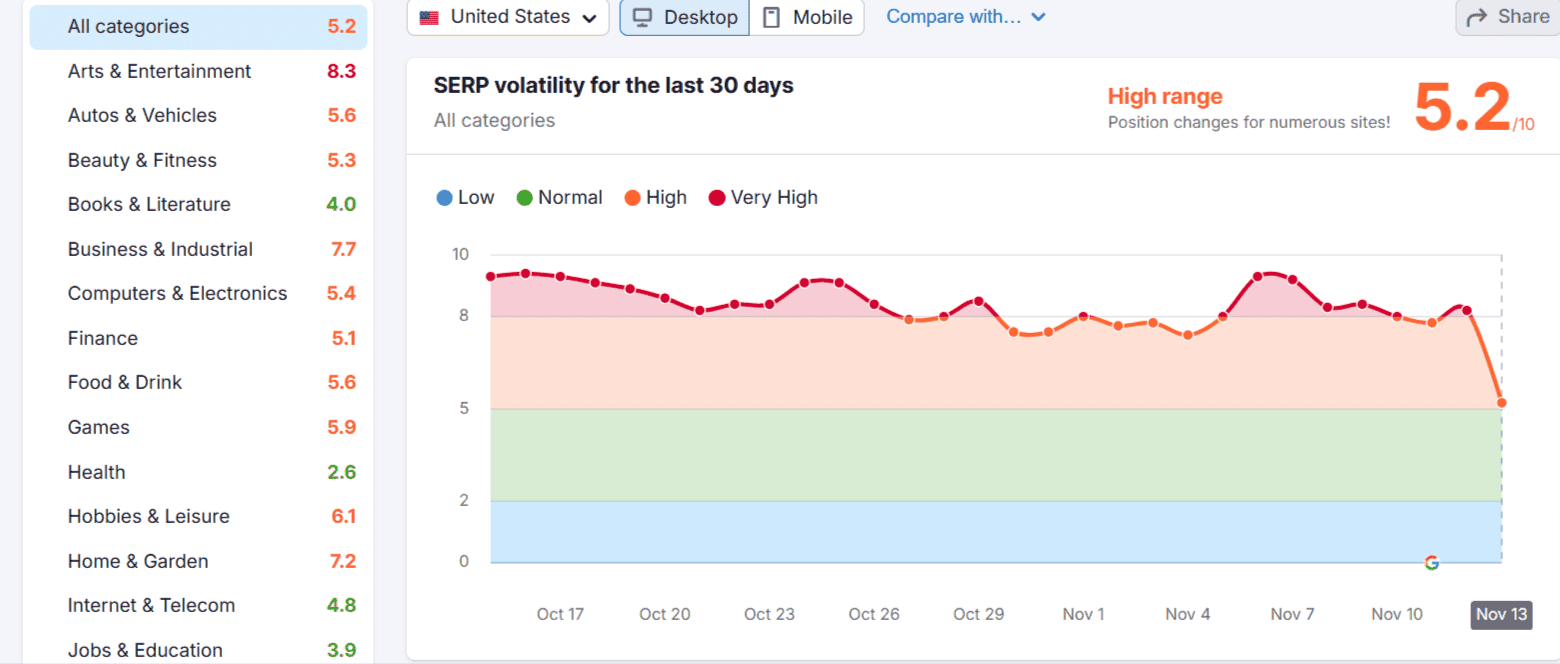Toggle the Desktop view option
Viewport: 1560px width, 664px height.
(x=684, y=17)
